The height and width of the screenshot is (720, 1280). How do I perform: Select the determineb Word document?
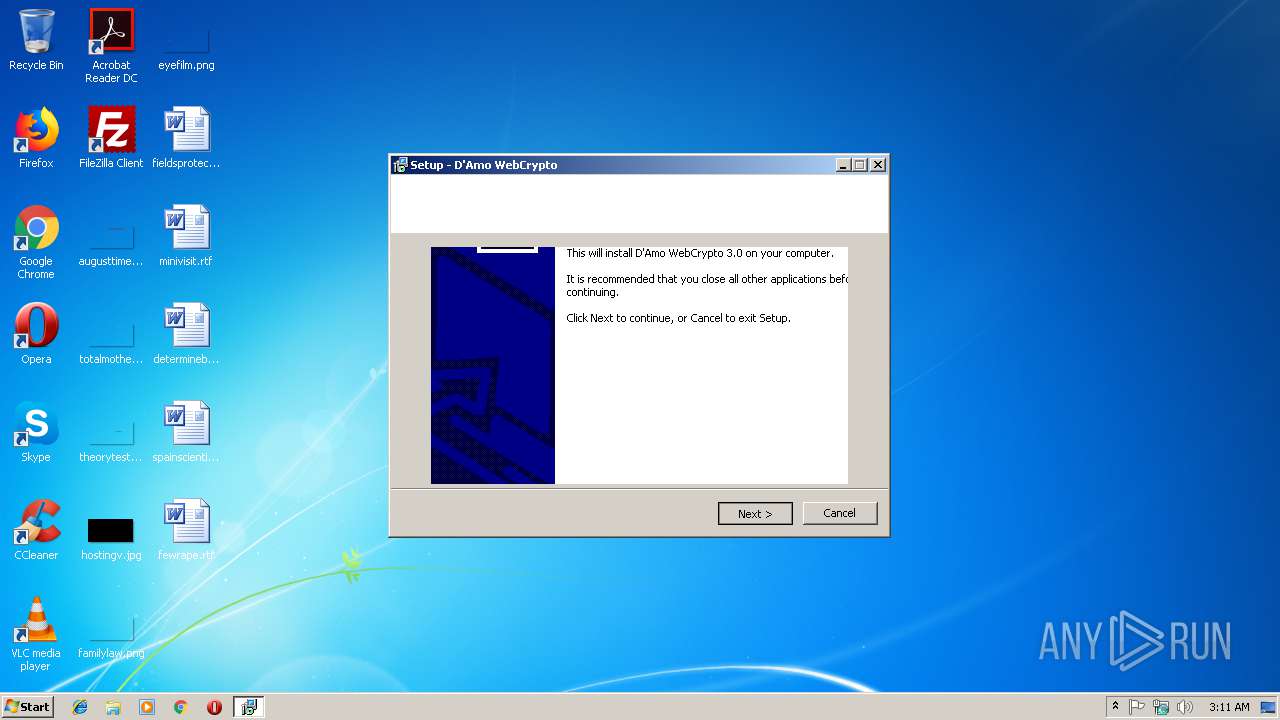(186, 334)
